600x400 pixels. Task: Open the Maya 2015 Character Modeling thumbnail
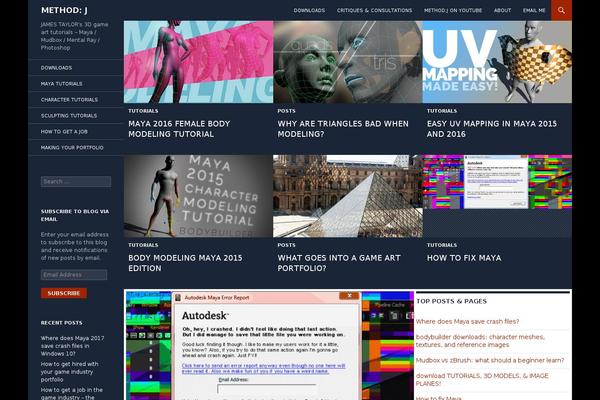point(198,196)
